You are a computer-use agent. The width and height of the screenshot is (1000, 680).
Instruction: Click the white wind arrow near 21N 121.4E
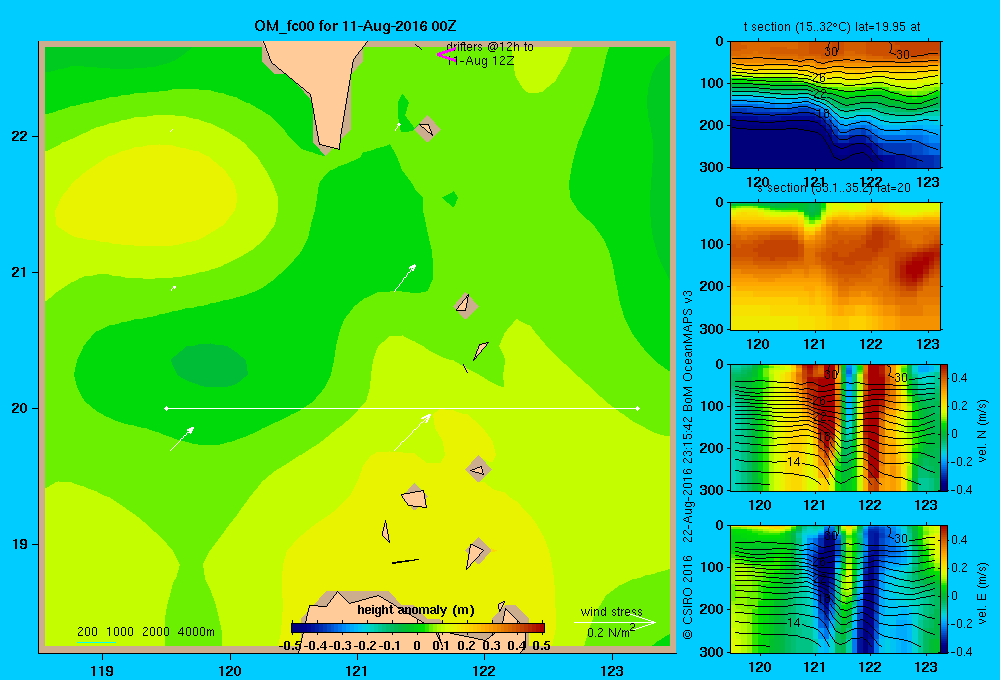405,278
